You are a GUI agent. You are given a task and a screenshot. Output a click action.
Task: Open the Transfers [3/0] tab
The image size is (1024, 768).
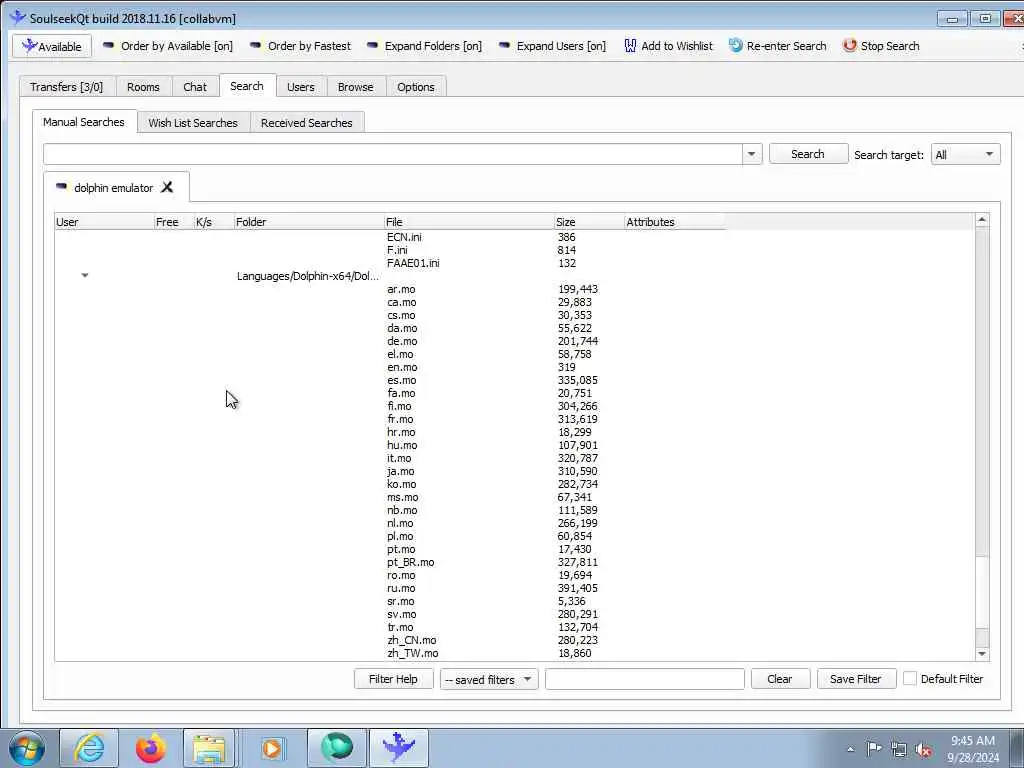pos(67,87)
